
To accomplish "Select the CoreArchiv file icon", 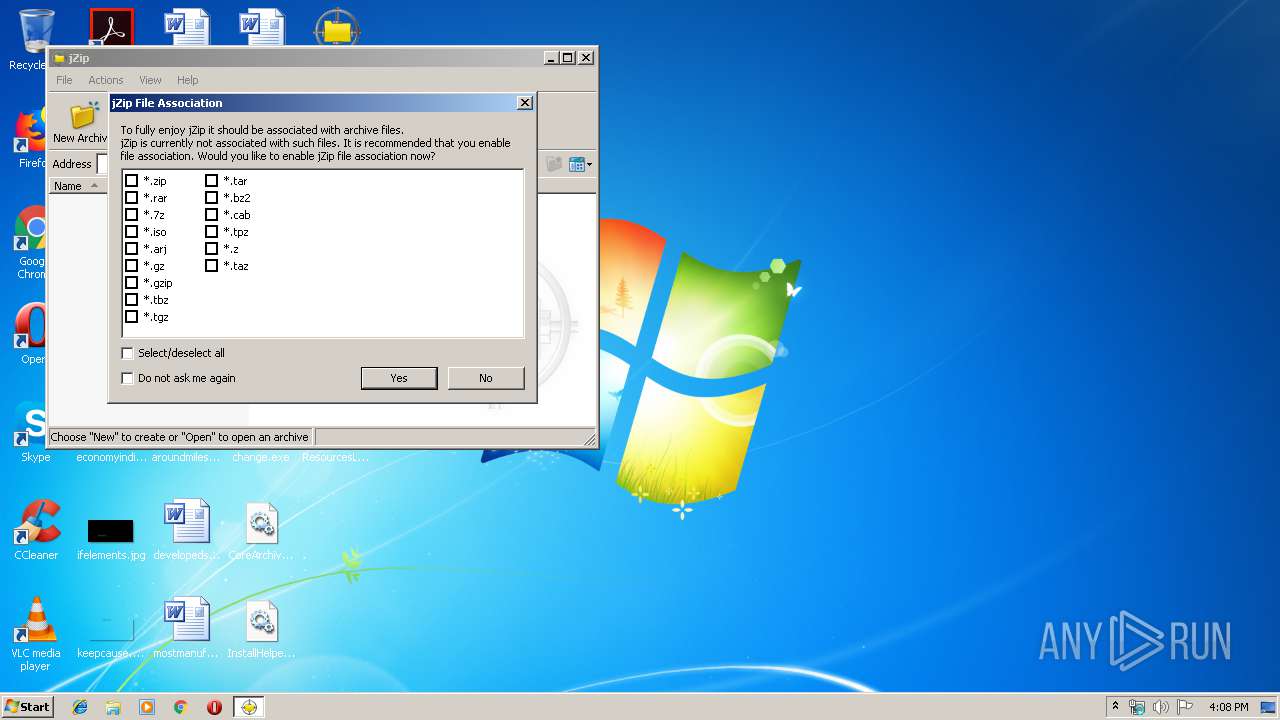I will tap(261, 530).
